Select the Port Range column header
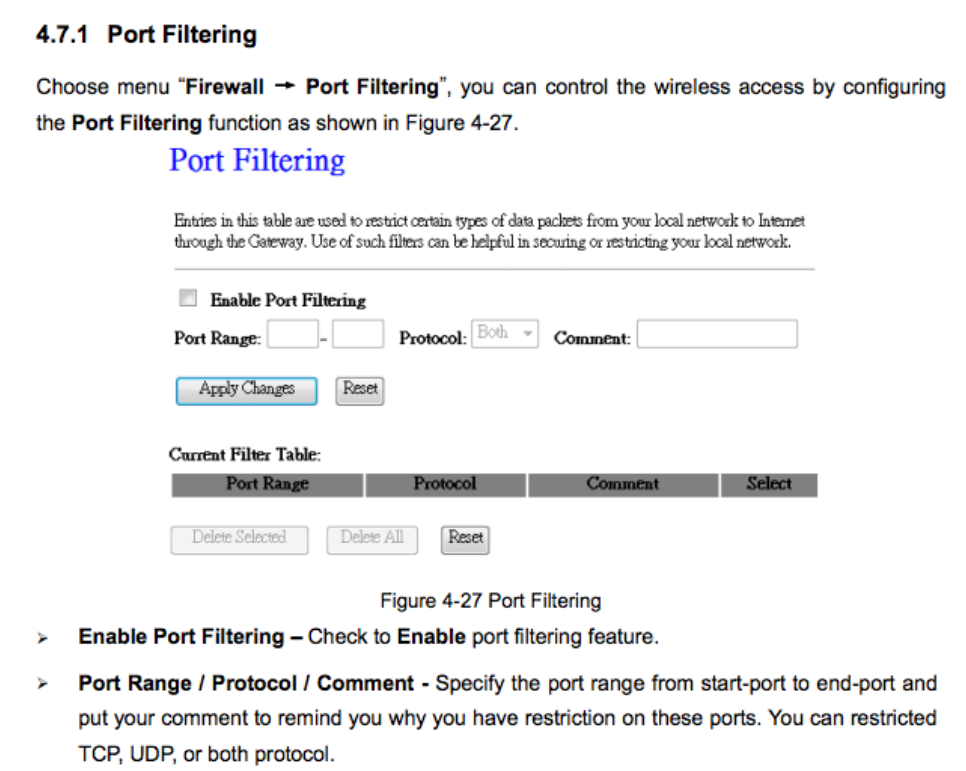This screenshot has height=771, width=966. [x=267, y=485]
